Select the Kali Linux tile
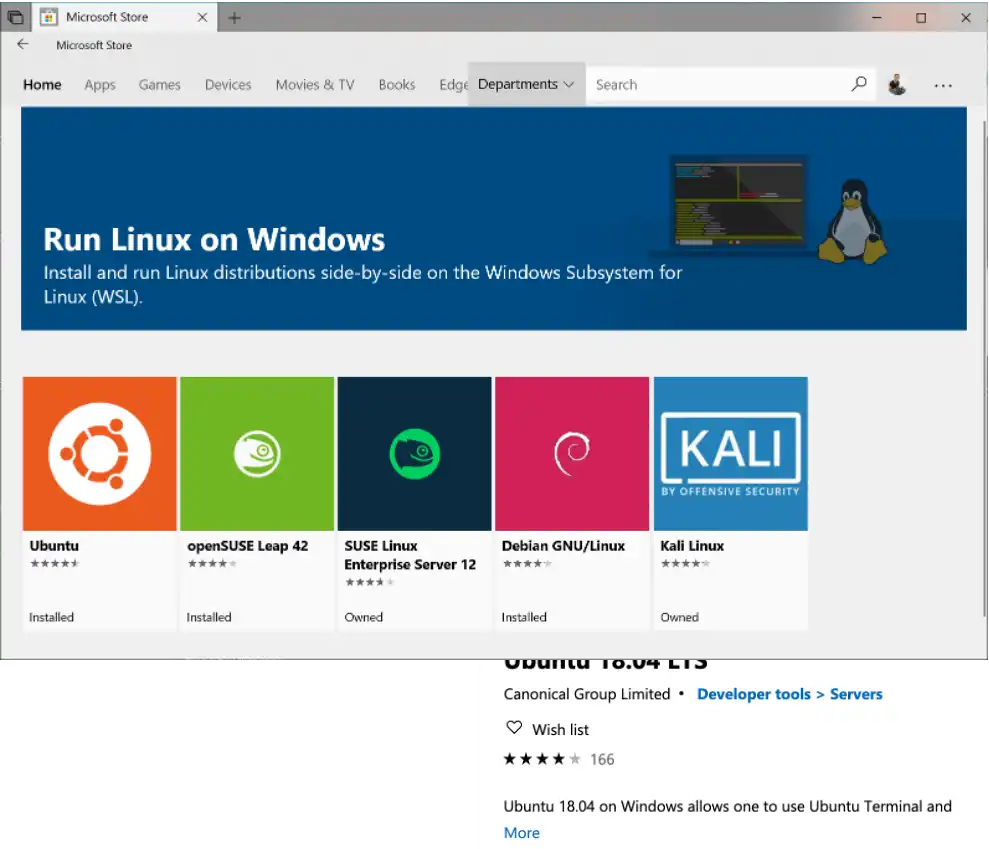The width and height of the screenshot is (989, 849). click(730, 453)
